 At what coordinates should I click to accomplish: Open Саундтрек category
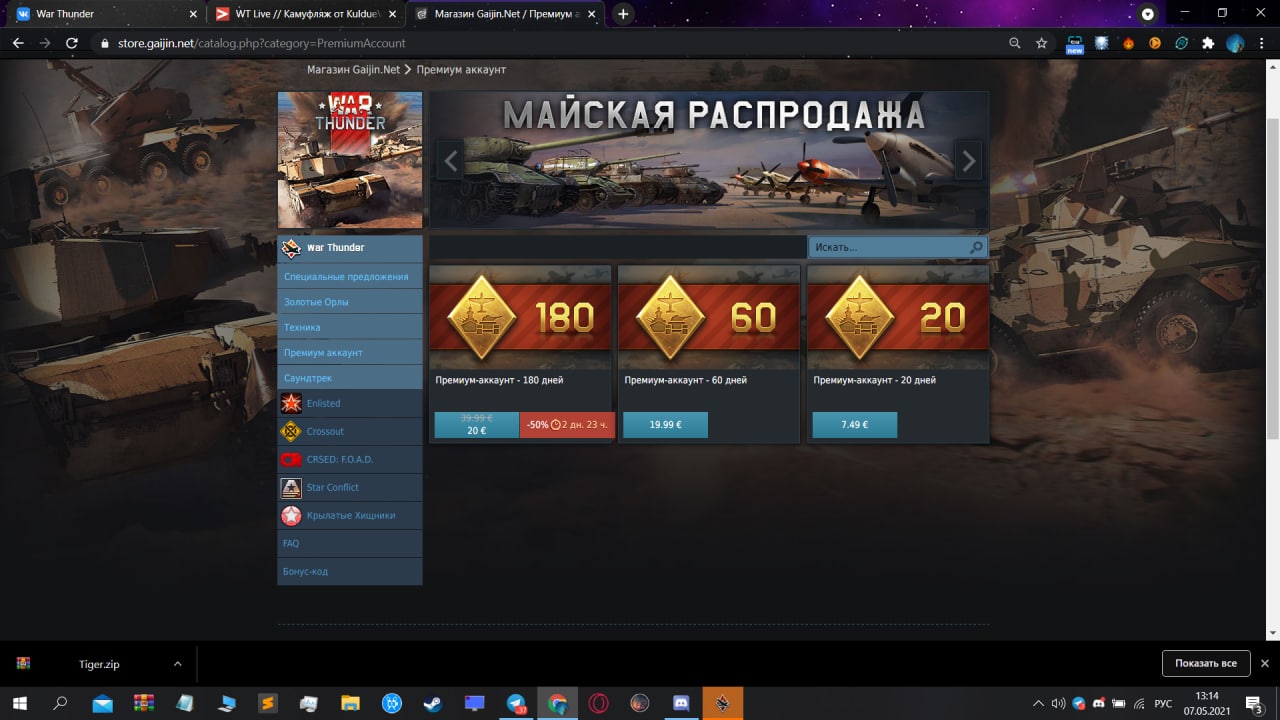pos(350,378)
